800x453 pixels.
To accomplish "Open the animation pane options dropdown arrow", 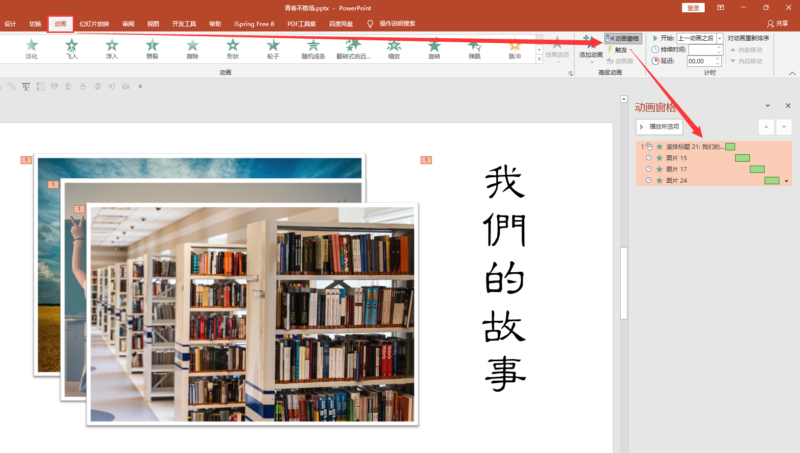I will [767, 106].
